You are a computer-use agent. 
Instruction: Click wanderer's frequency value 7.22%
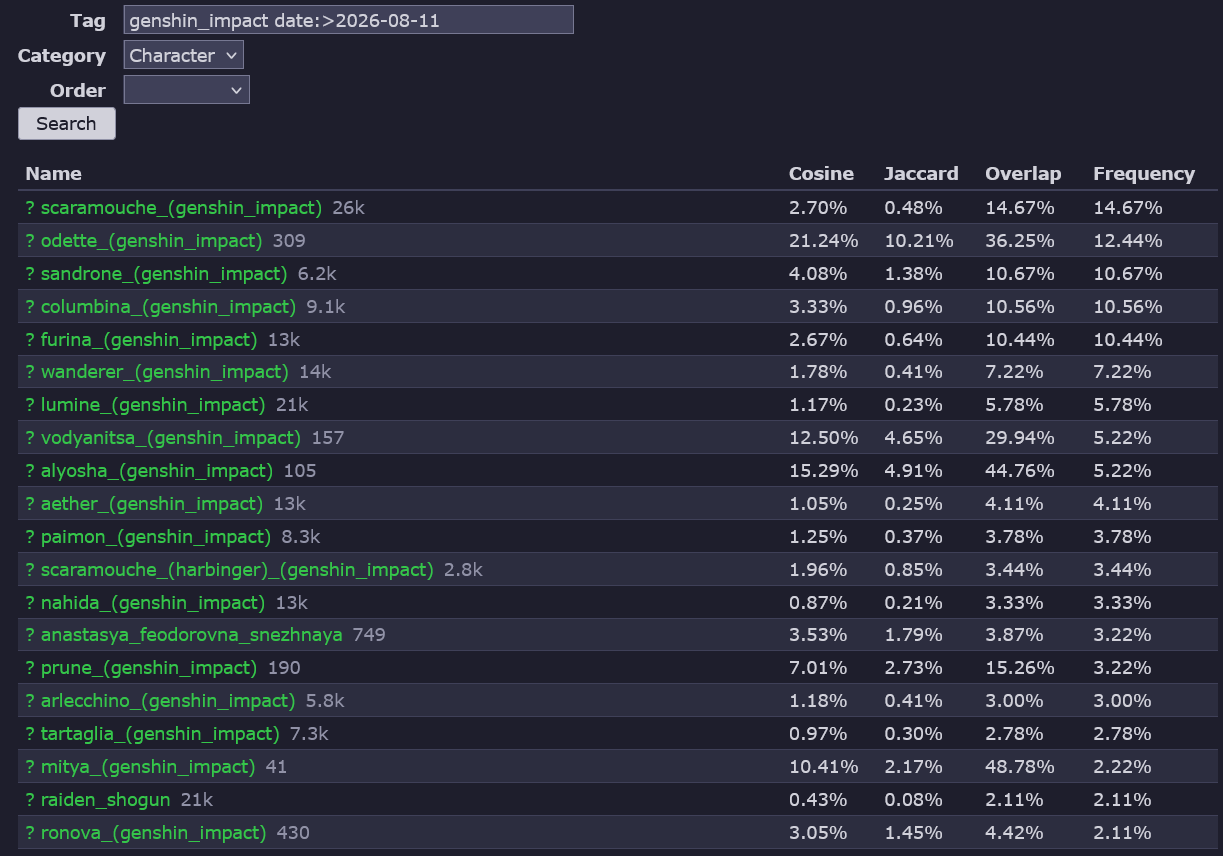(1122, 372)
